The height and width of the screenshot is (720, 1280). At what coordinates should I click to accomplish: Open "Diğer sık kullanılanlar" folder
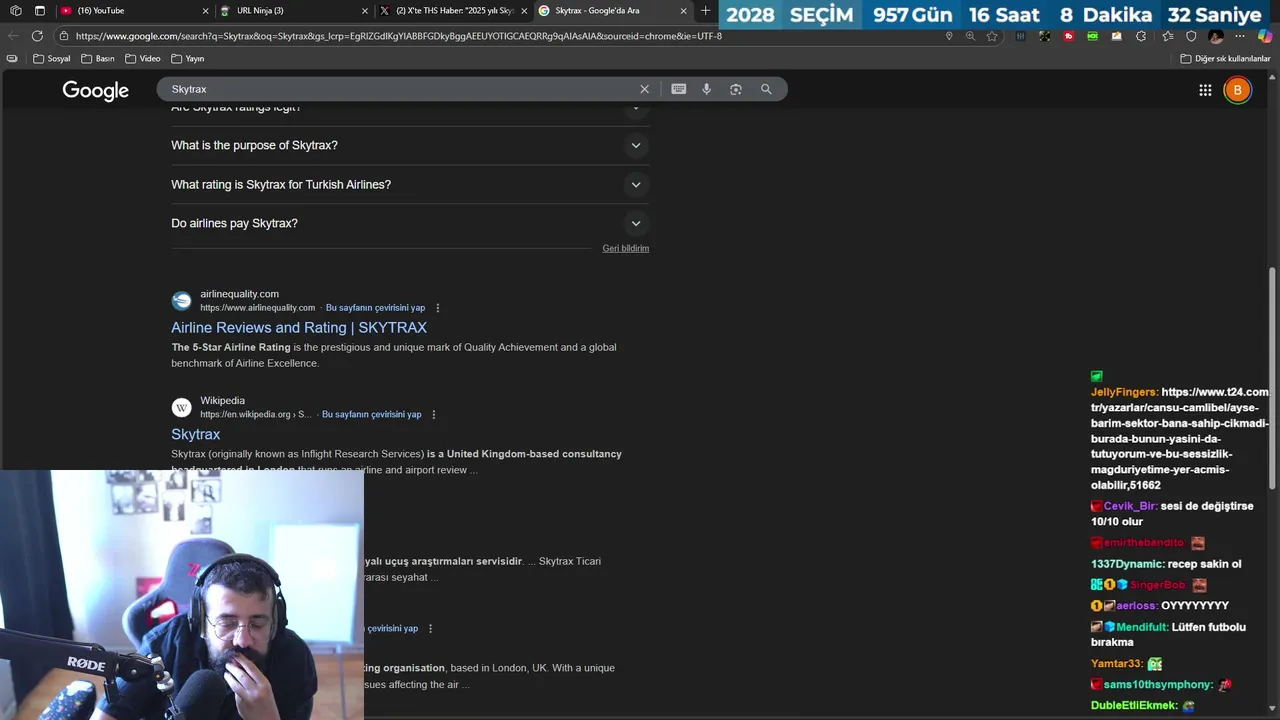(1225, 59)
